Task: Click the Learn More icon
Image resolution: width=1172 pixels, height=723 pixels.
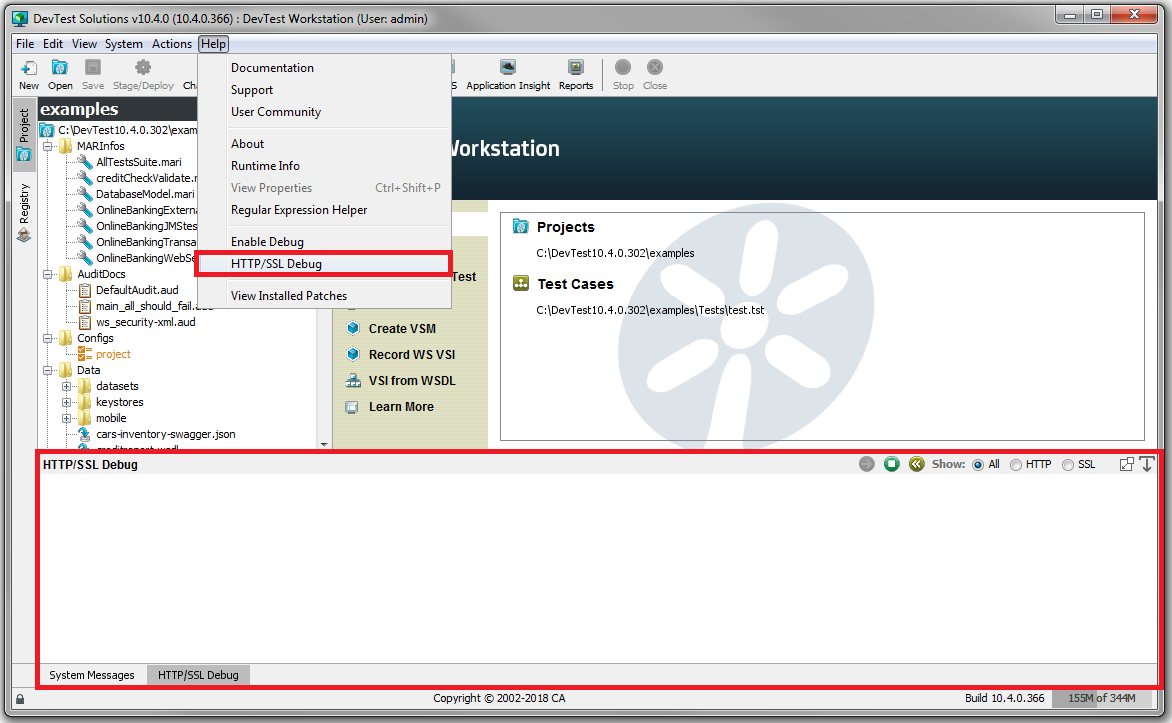Action: click(x=352, y=407)
